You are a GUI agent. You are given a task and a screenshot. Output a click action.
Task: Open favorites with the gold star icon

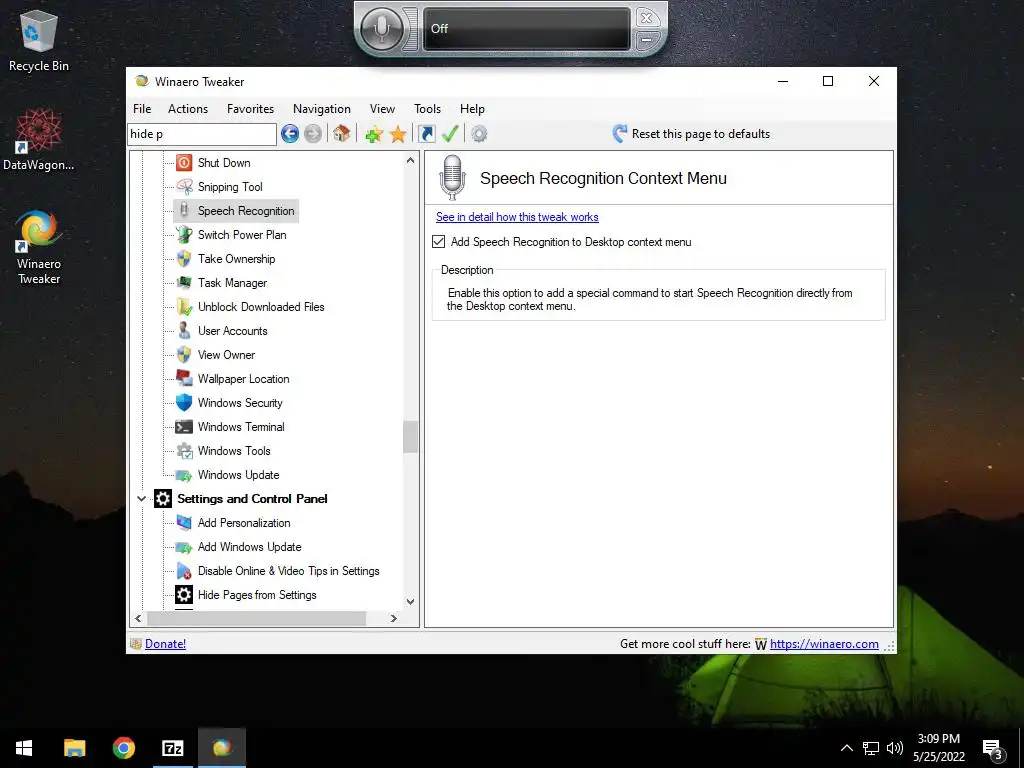[398, 135]
